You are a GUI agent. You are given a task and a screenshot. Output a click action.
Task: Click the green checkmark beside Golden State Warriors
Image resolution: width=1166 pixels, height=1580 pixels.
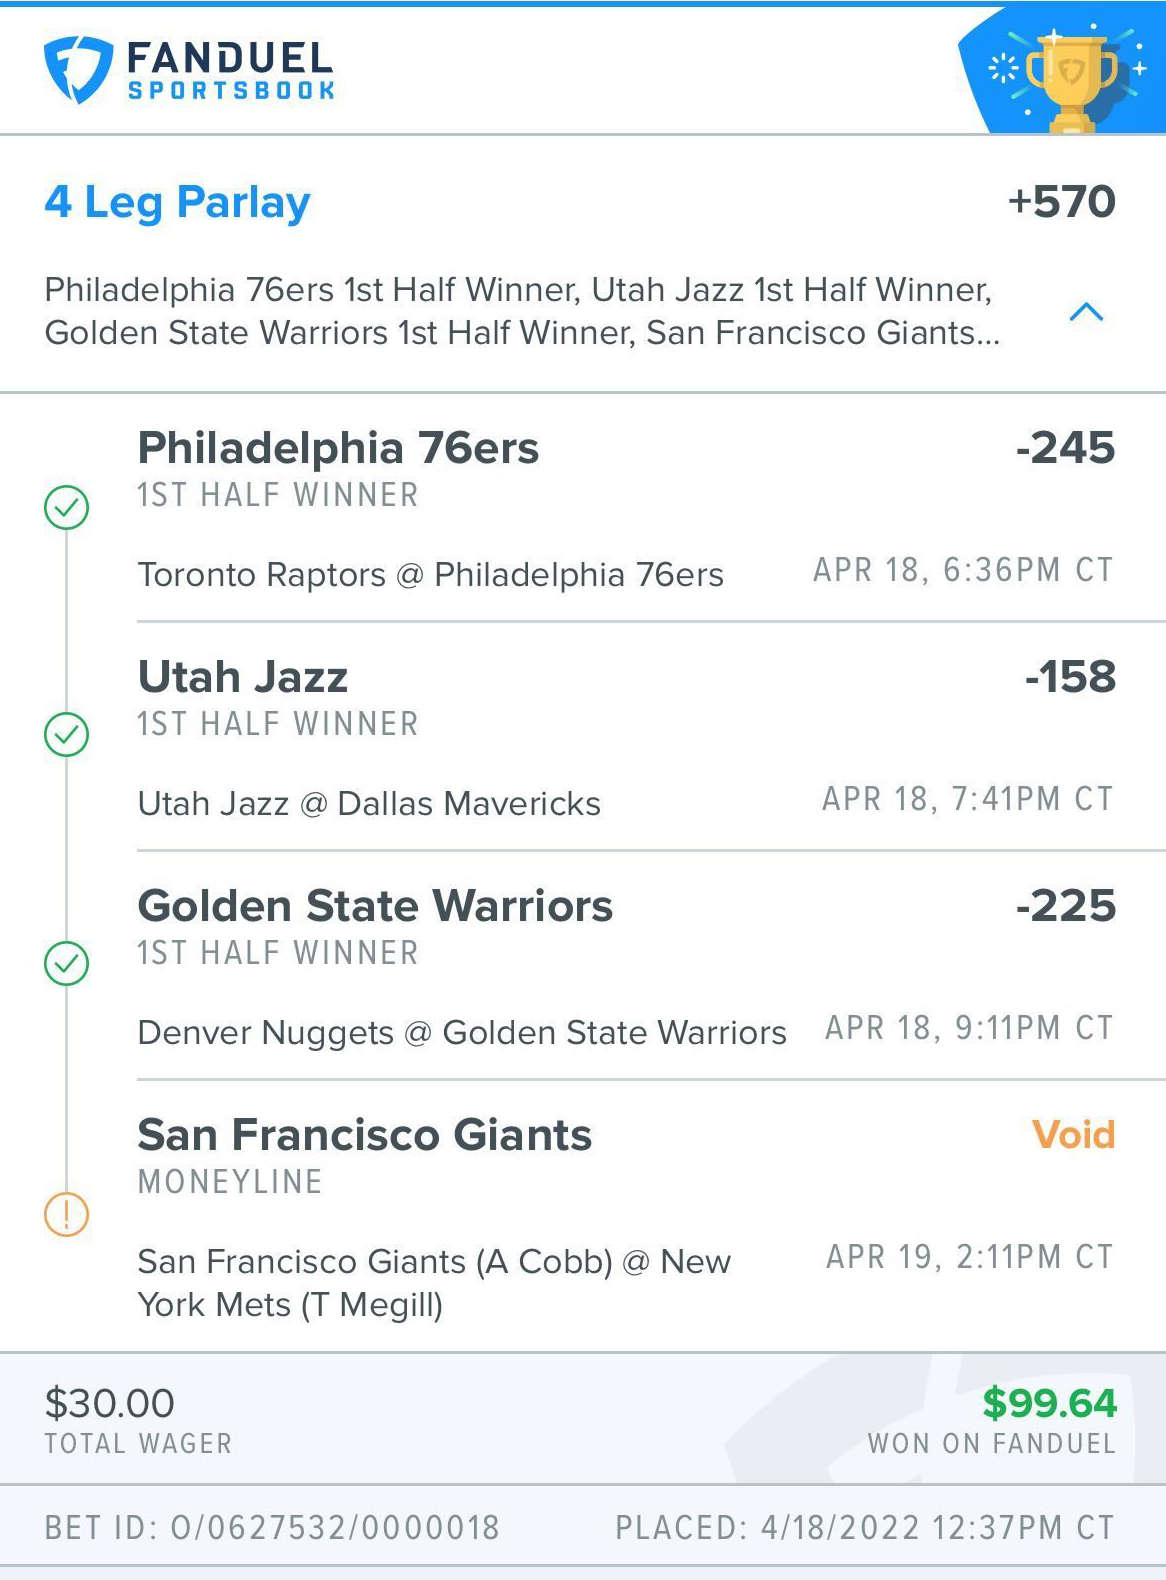click(x=67, y=964)
